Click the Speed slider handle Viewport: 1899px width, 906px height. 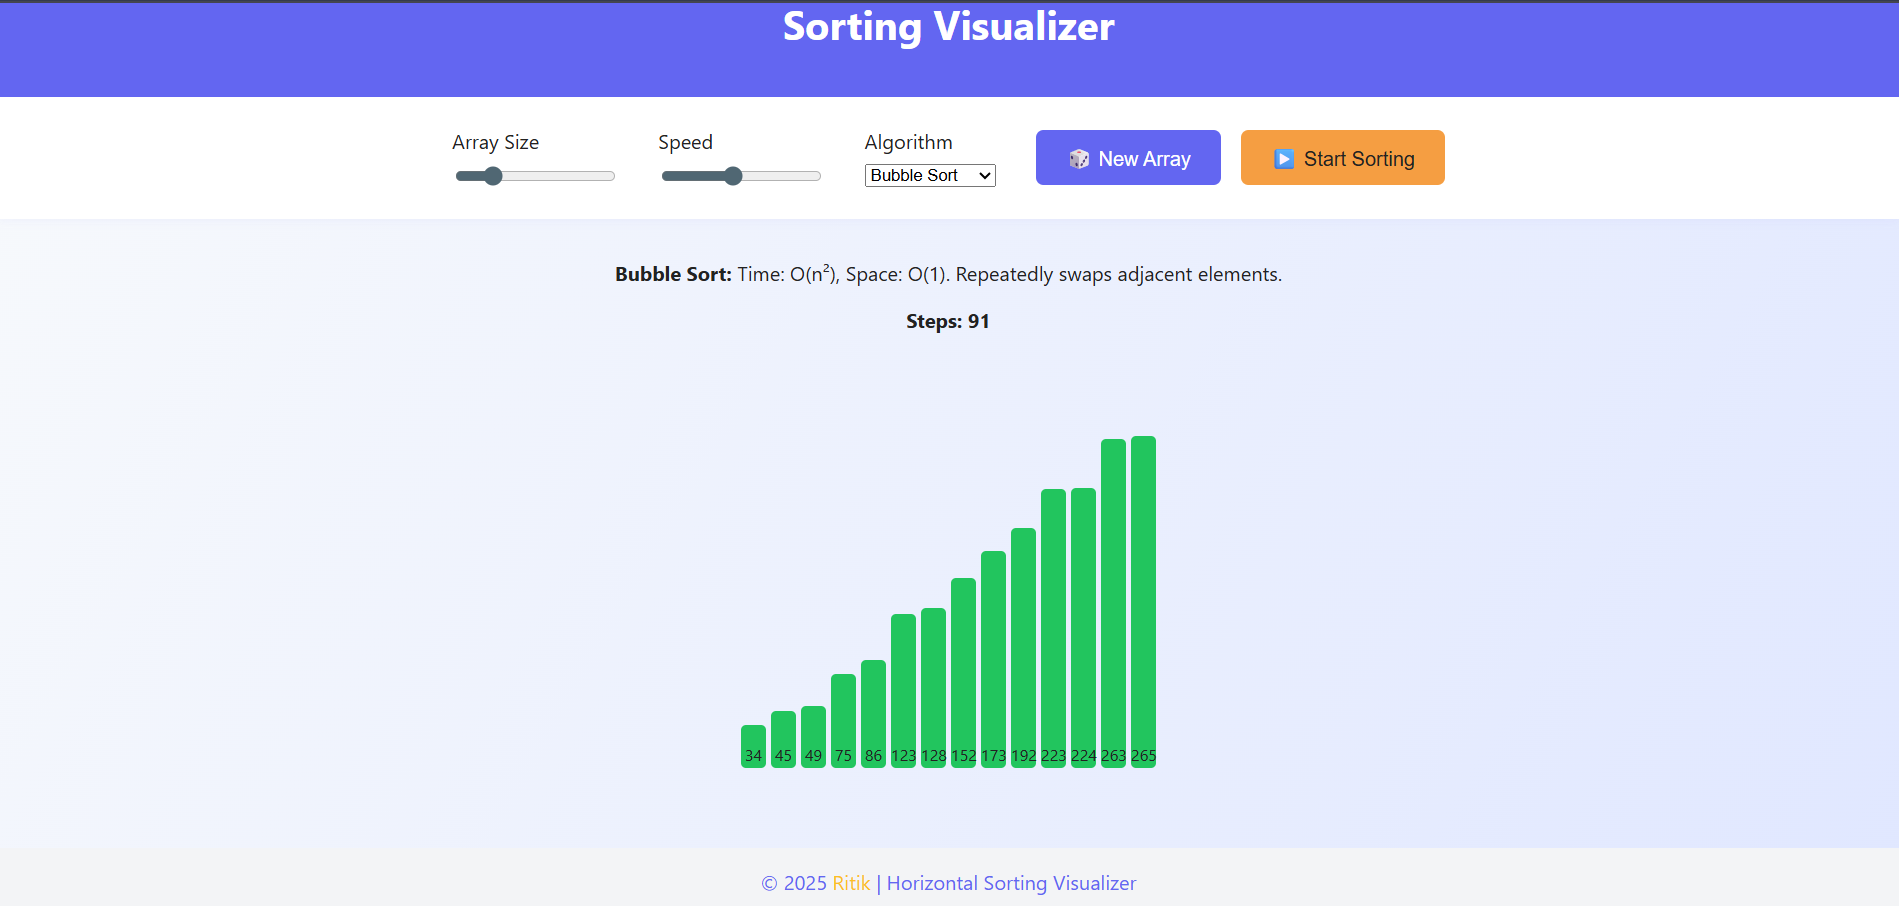coord(735,176)
